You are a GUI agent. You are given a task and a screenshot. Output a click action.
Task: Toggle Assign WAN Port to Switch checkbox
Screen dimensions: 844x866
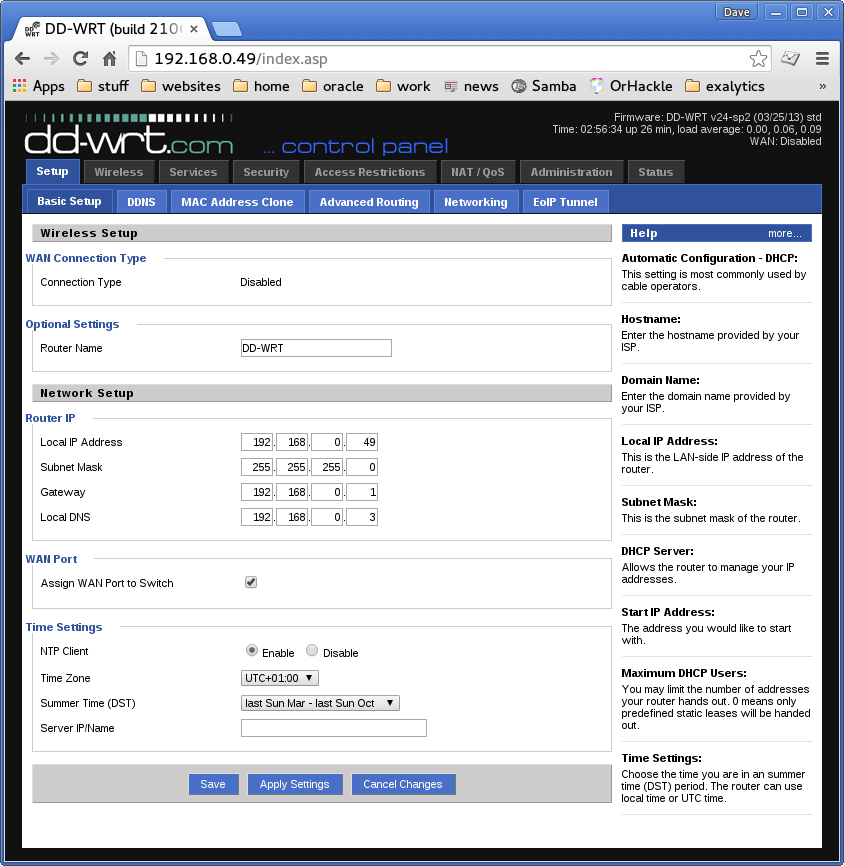point(251,582)
